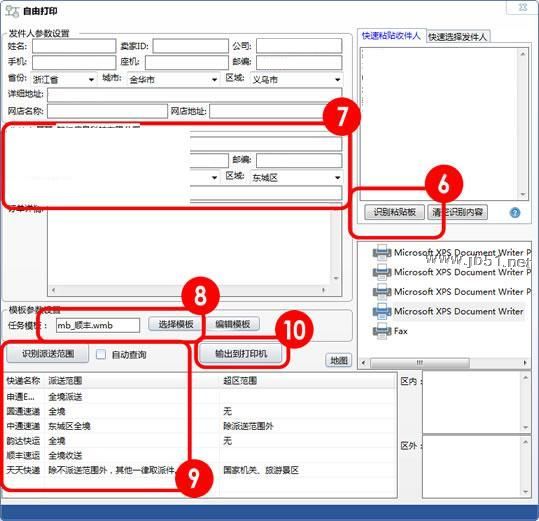Viewport: 539px width, 521px height.
Task: Click the 国家机关、旅游景区 cell
Action: 261,470
